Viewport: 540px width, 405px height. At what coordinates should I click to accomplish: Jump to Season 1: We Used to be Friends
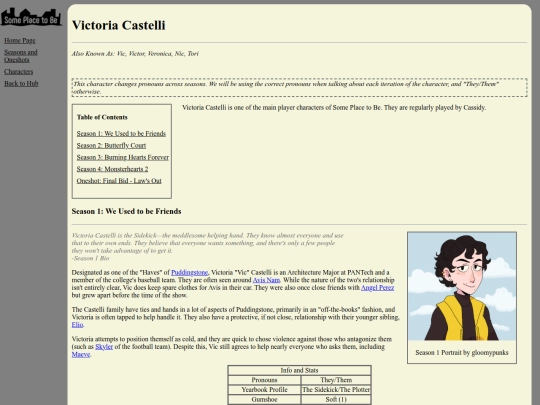(x=121, y=134)
